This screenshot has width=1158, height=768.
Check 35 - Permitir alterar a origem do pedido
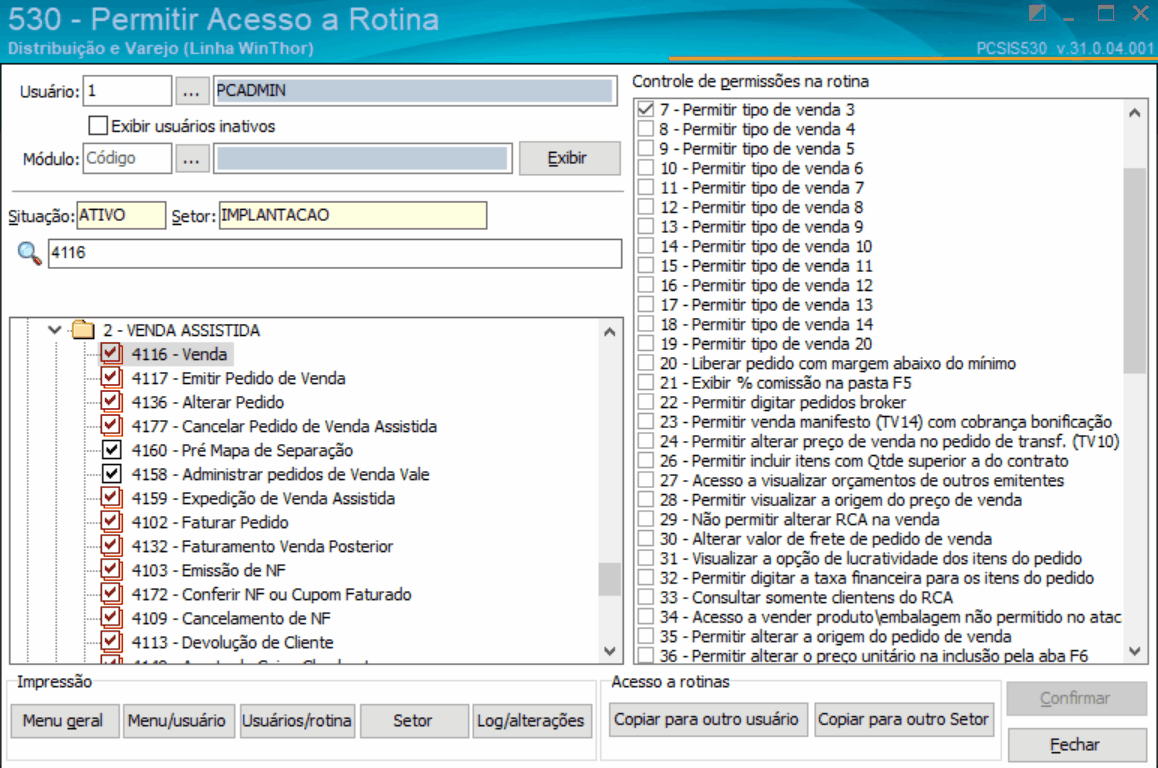tap(646, 636)
